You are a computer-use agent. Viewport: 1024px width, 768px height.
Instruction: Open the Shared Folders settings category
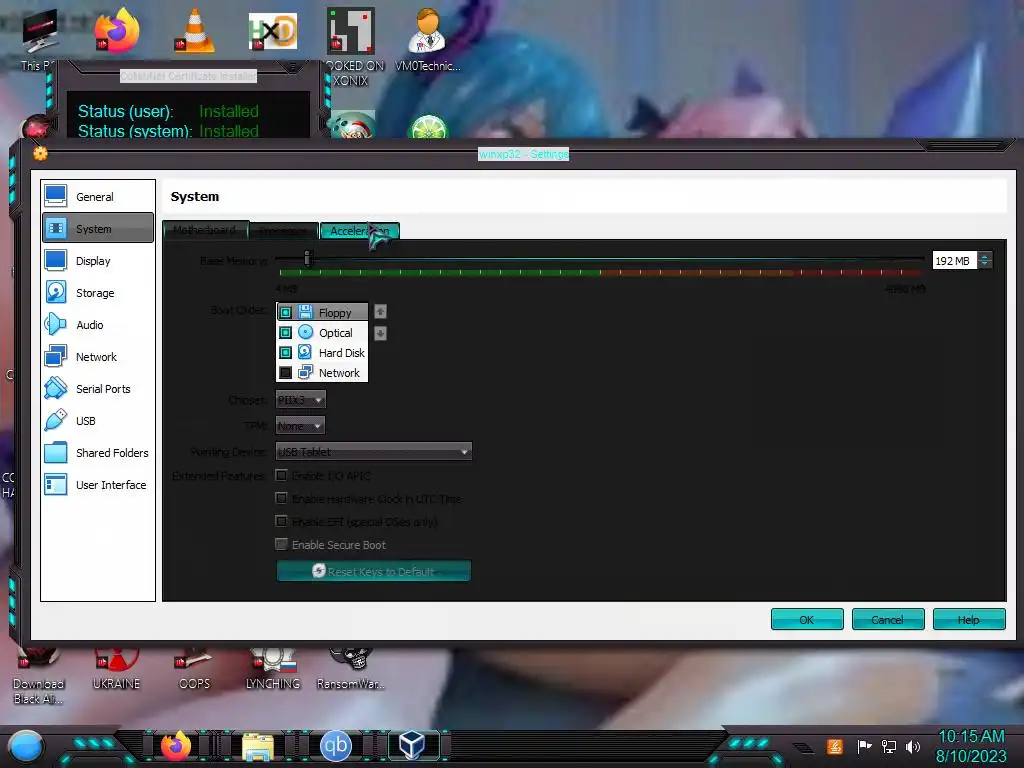(x=98, y=453)
